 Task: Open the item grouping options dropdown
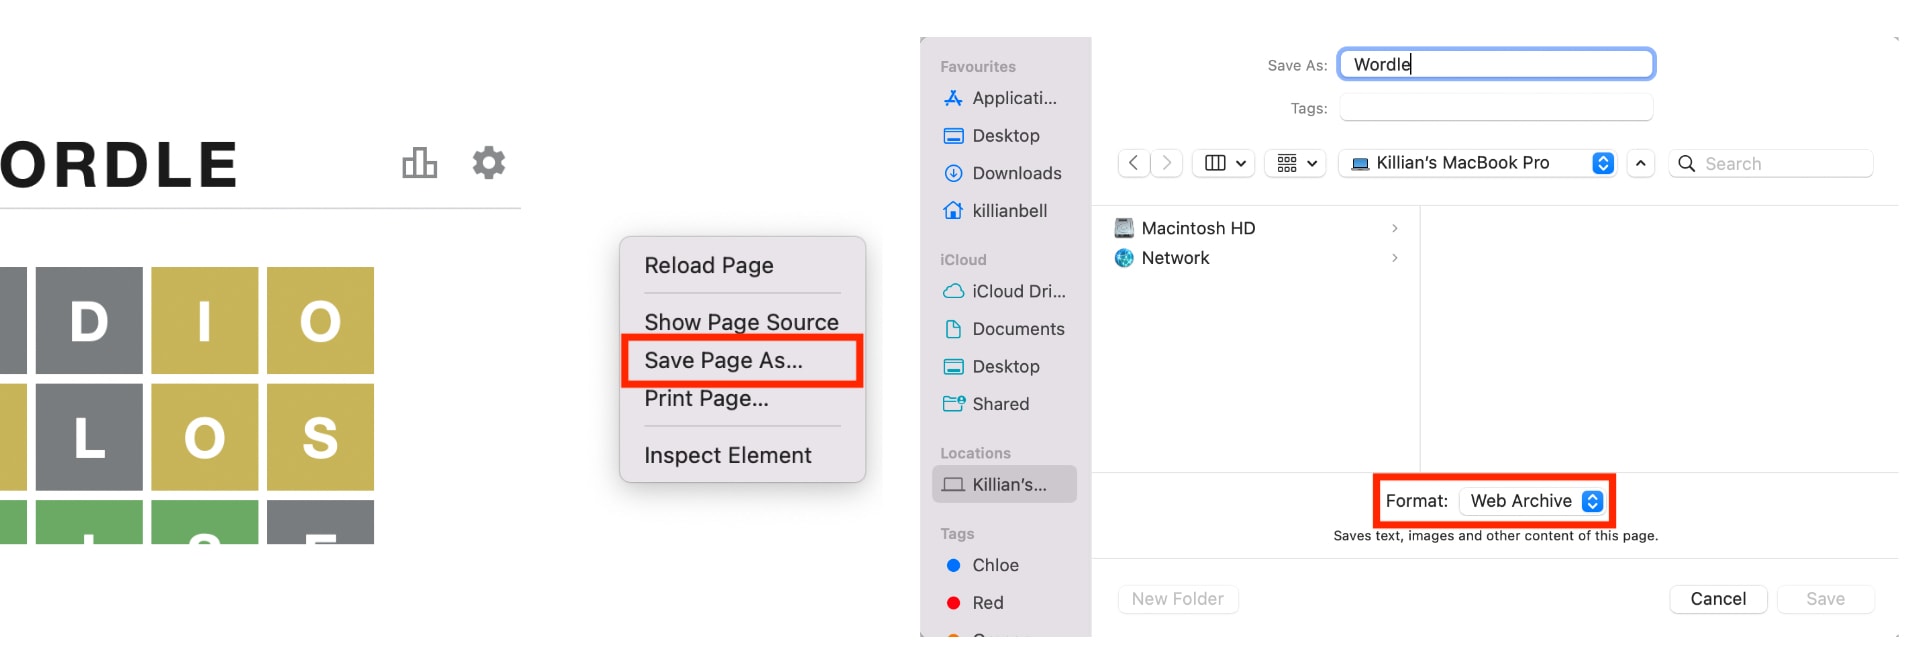coord(1296,163)
